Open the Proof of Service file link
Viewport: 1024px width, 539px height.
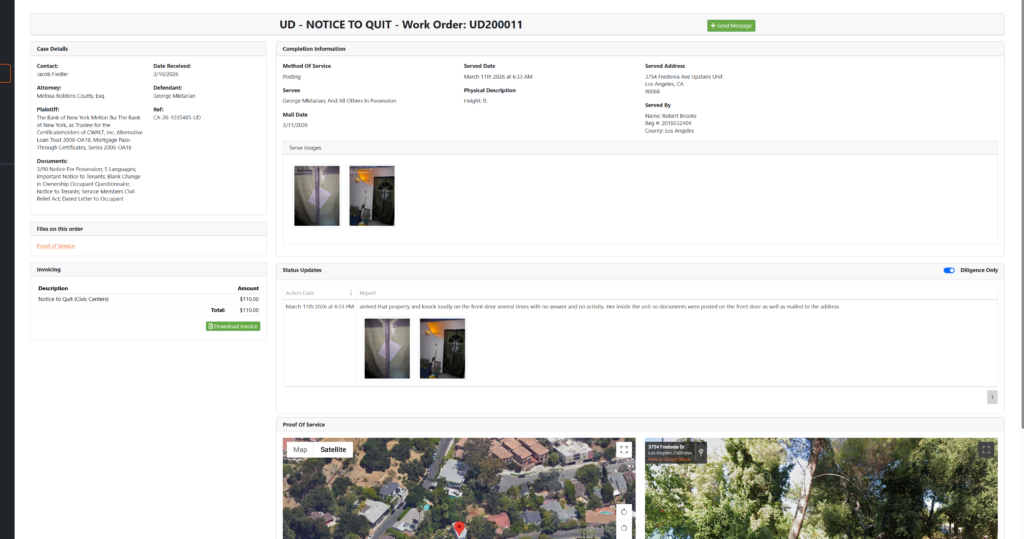point(56,245)
